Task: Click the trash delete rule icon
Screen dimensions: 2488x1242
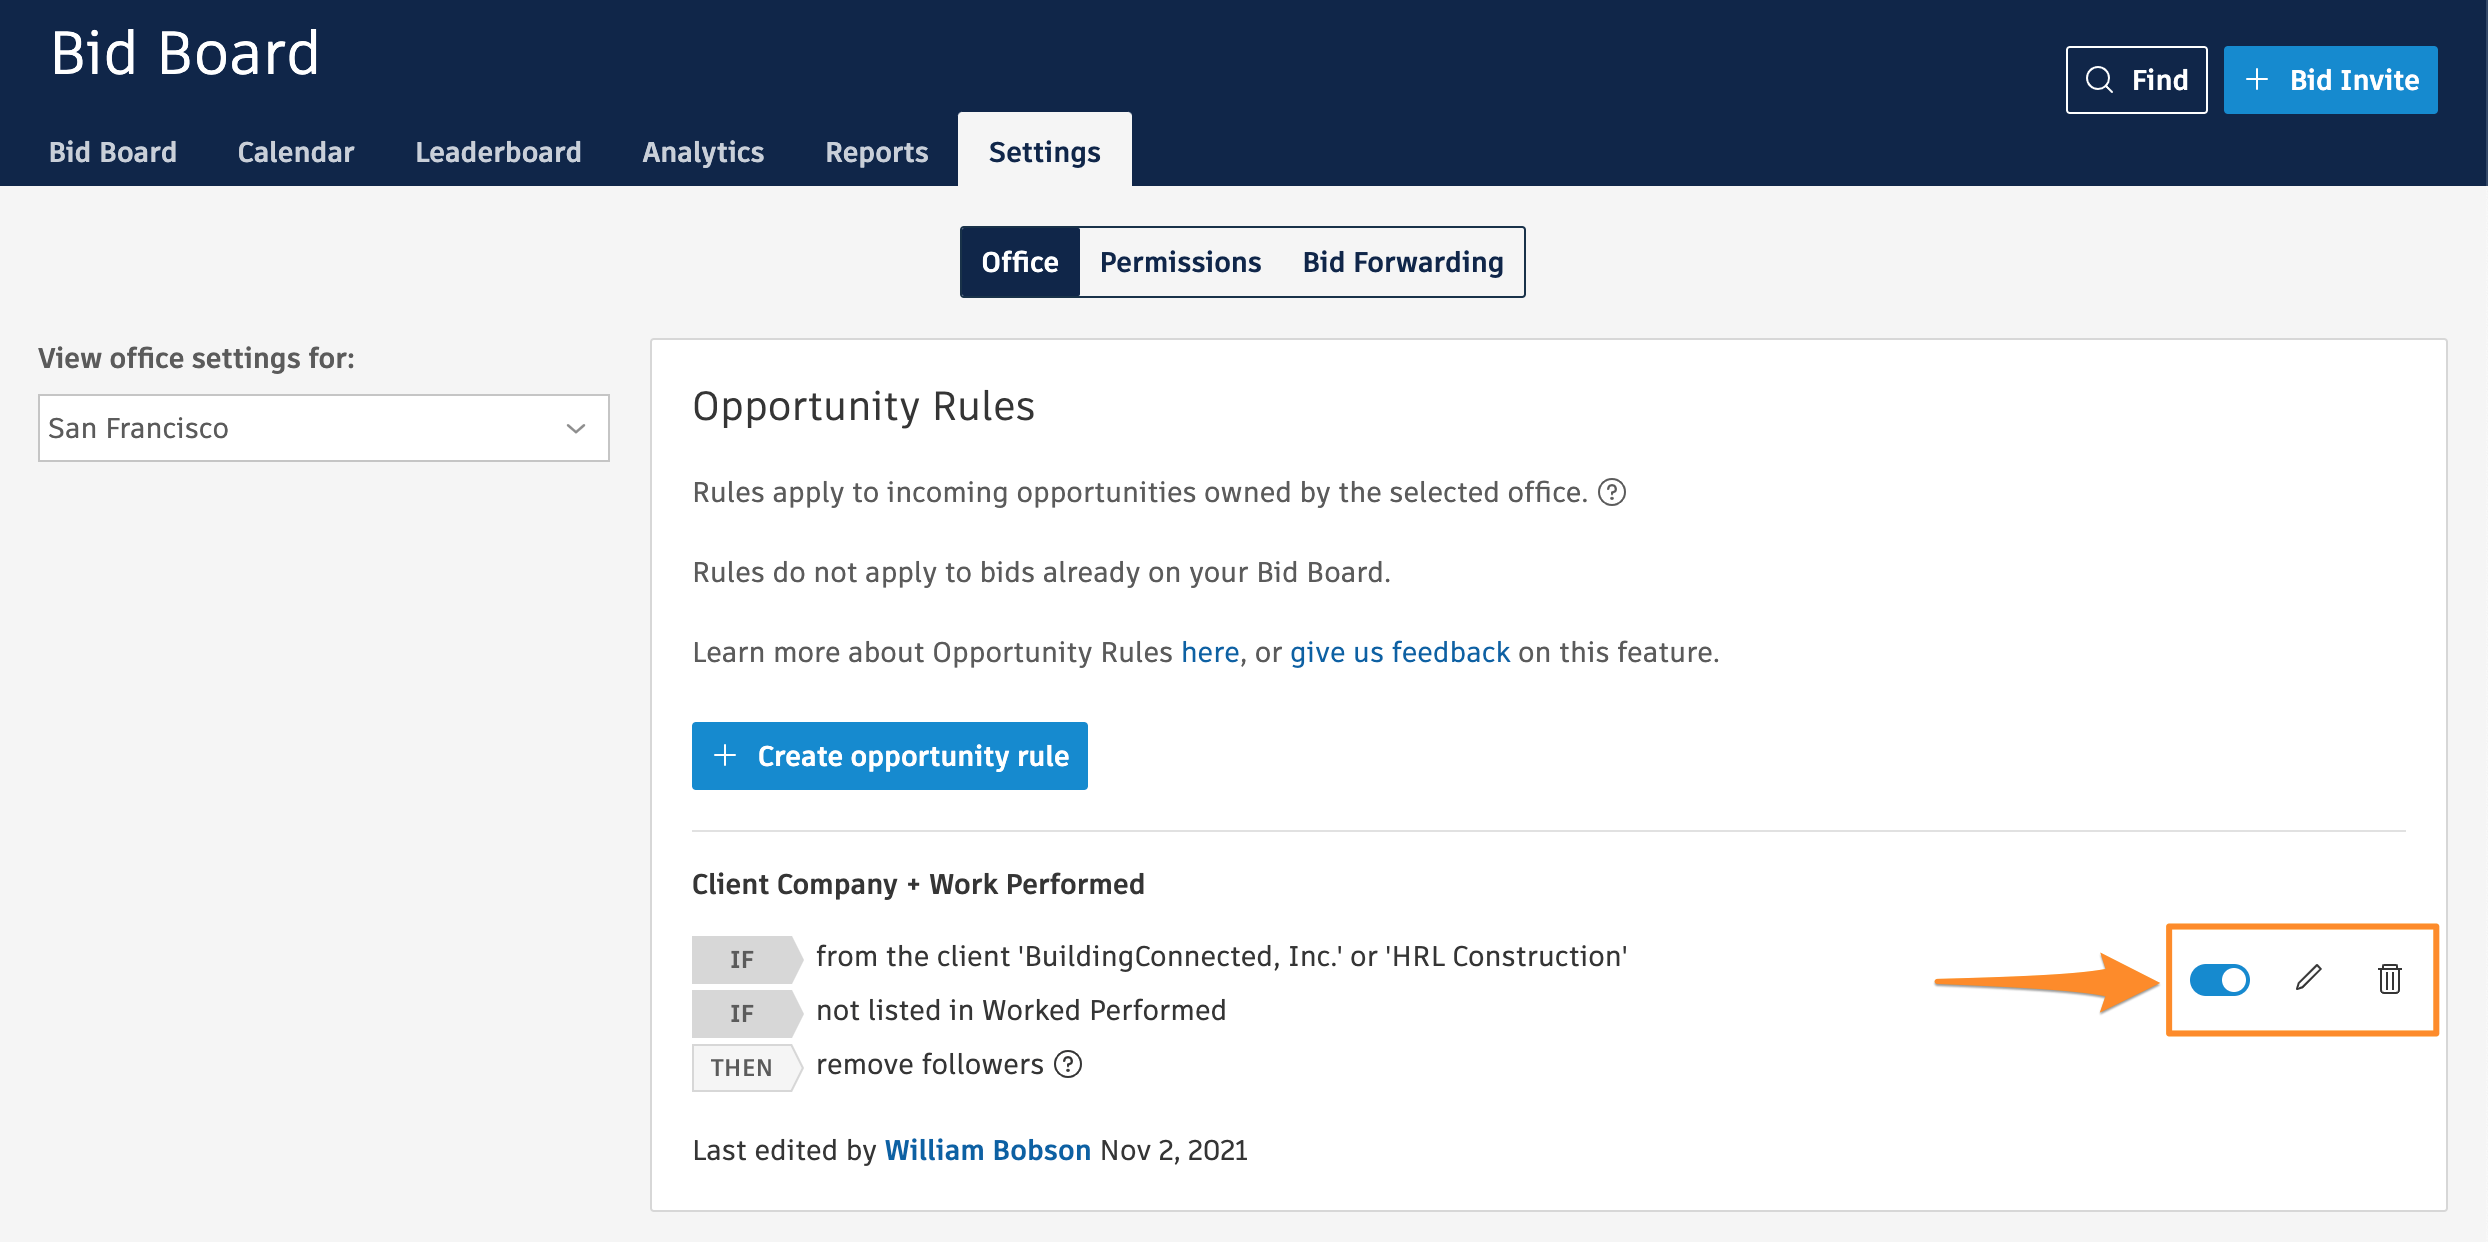Action: (2389, 978)
